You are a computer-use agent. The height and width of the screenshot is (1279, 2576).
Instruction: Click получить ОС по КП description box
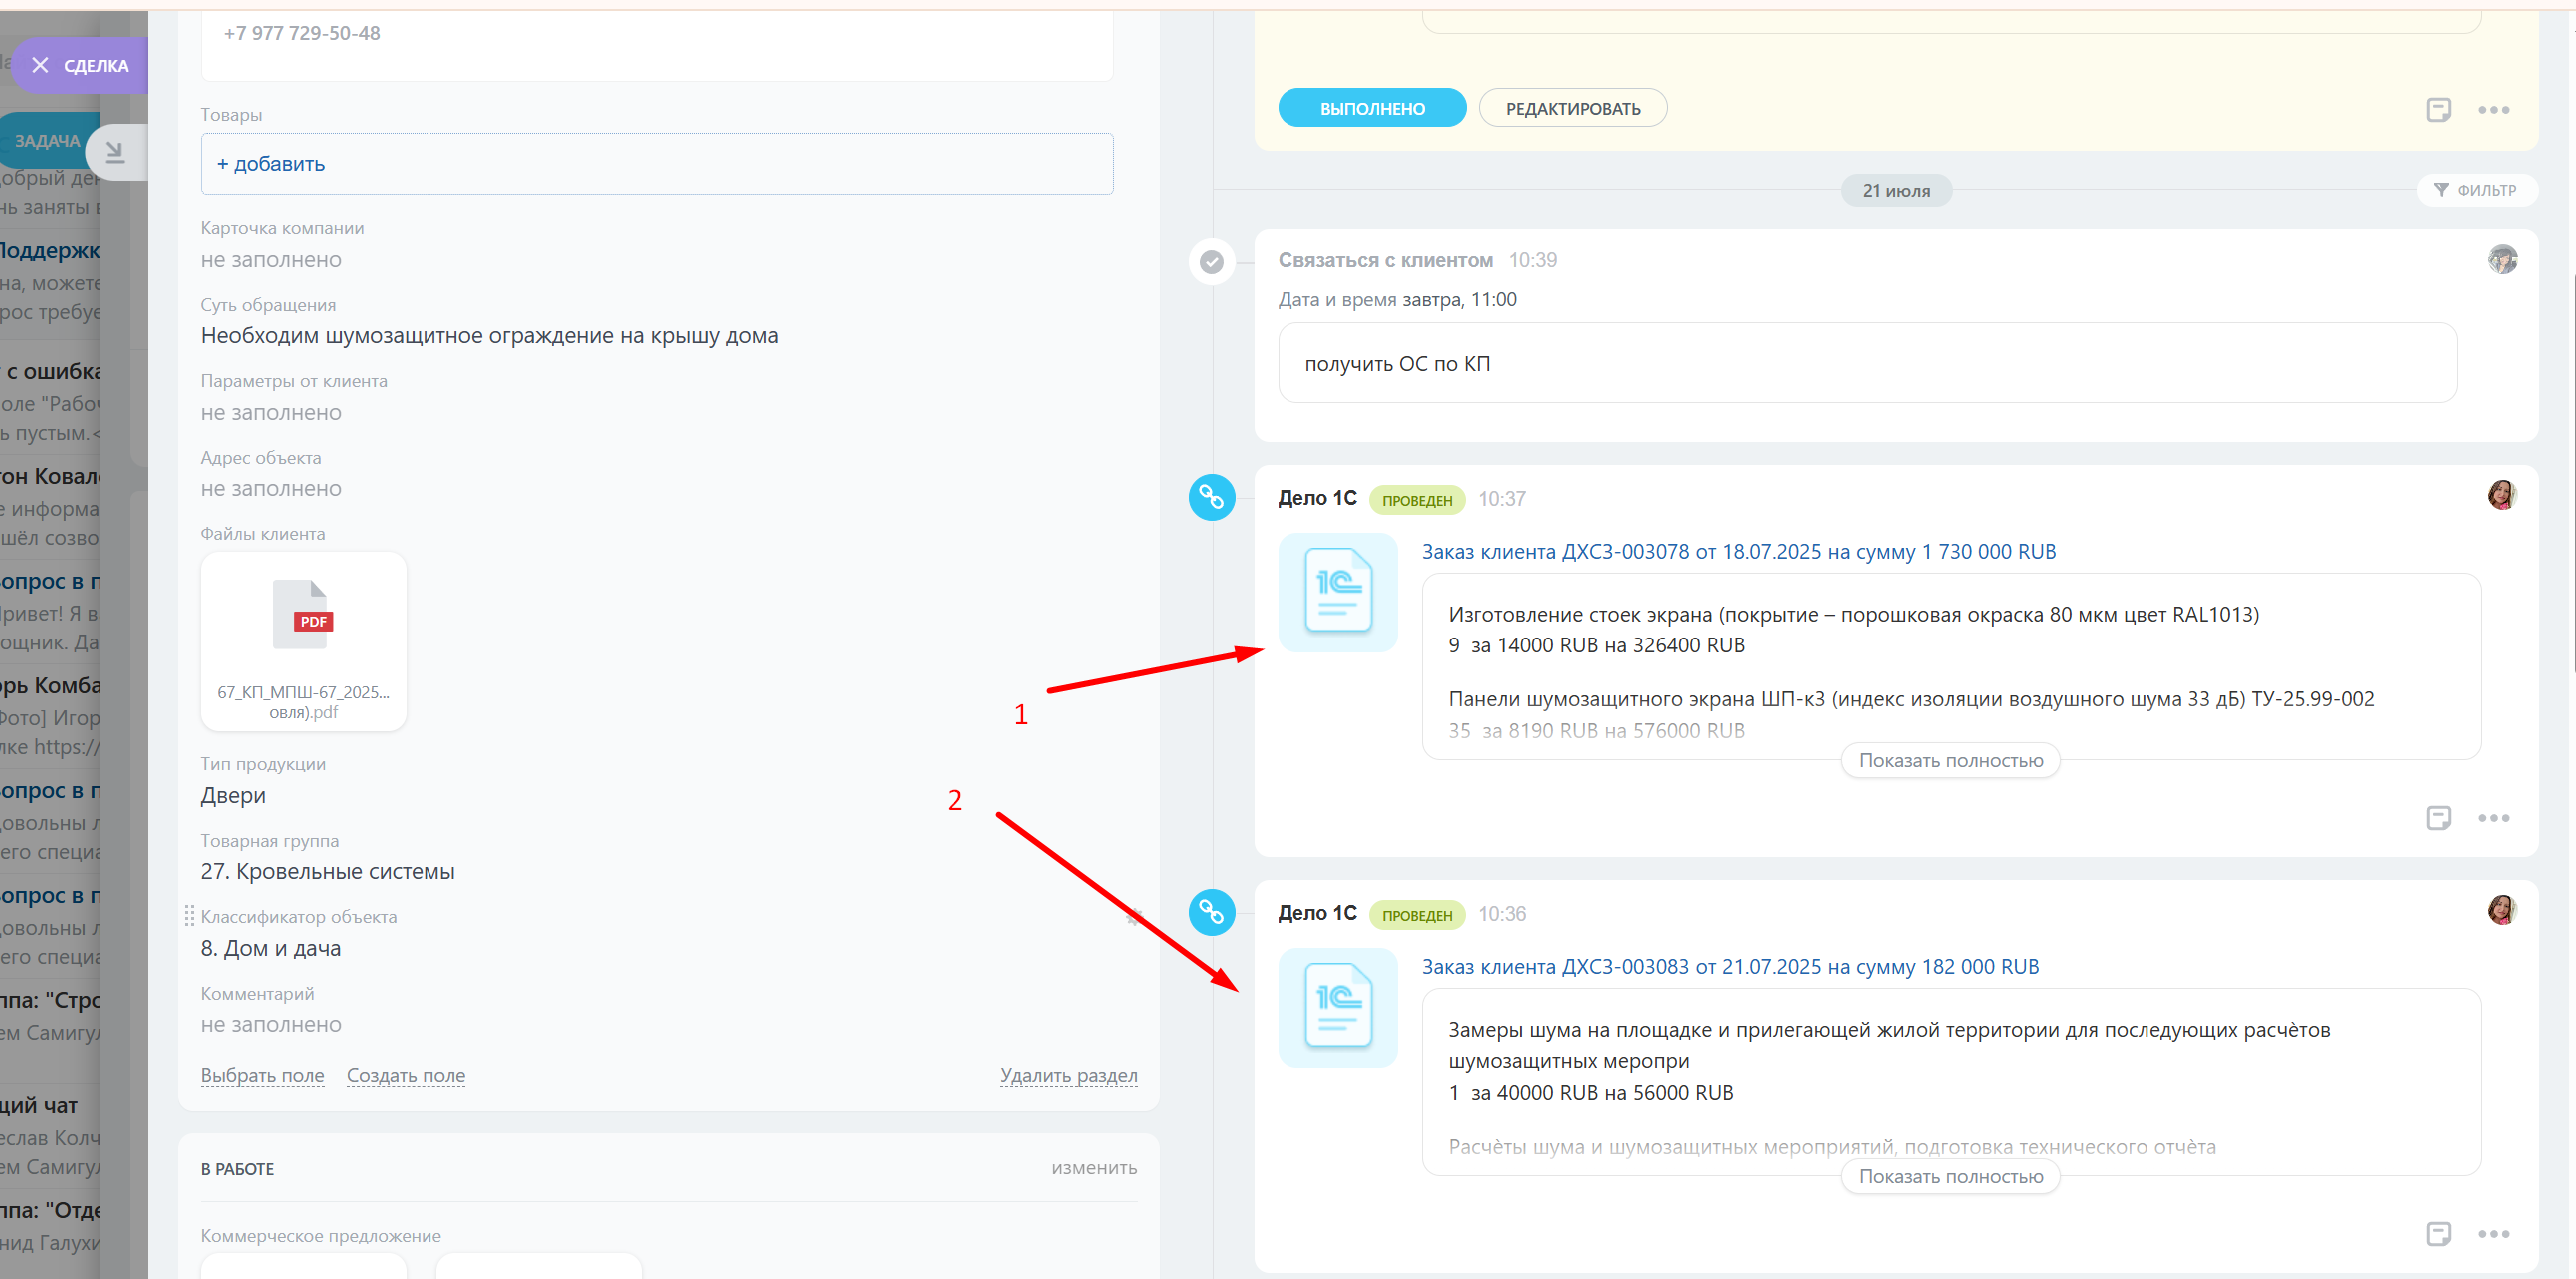tap(1867, 363)
